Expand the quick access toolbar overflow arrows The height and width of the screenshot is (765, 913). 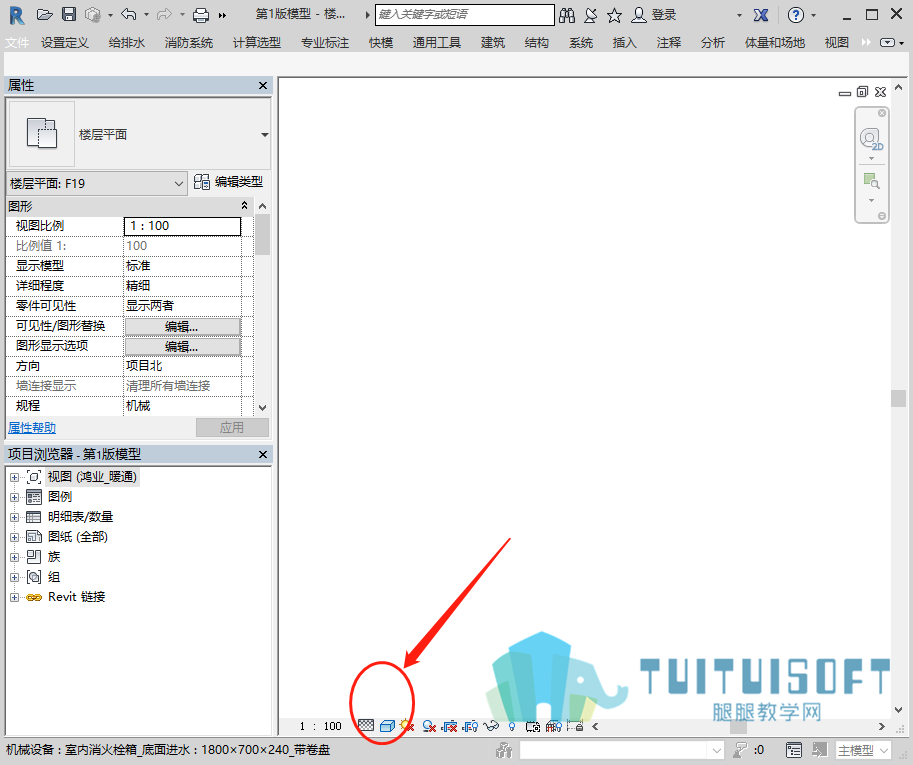click(x=222, y=16)
